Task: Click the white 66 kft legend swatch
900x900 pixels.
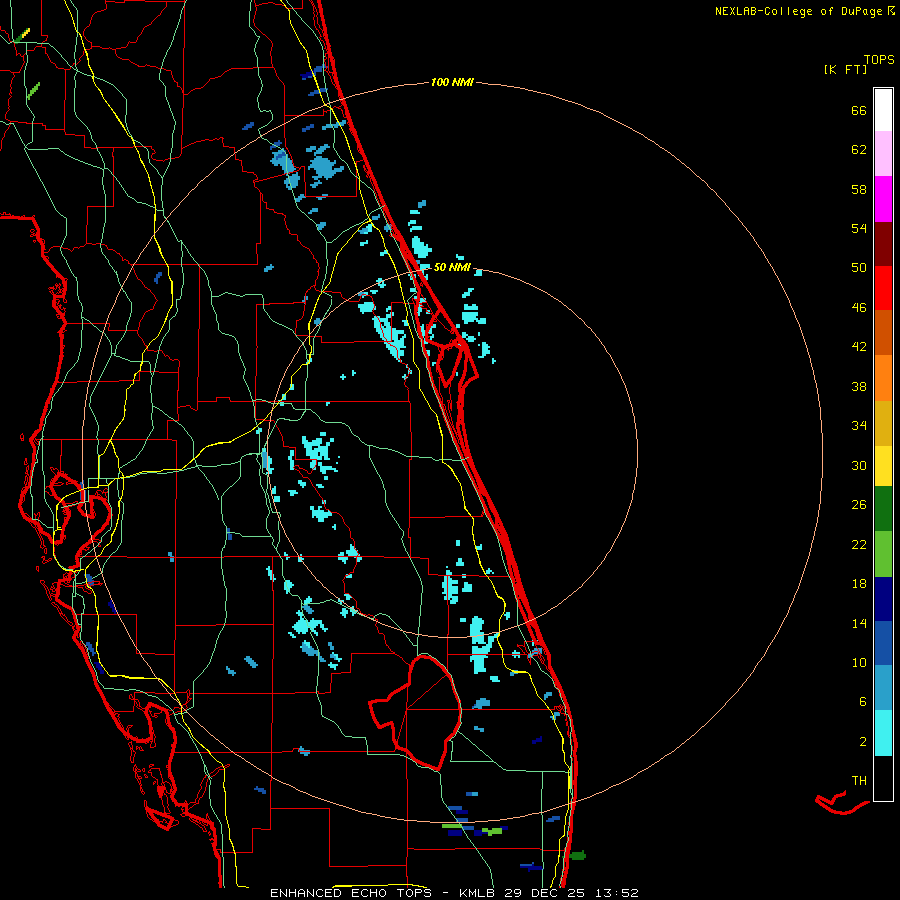Action: pos(883,110)
